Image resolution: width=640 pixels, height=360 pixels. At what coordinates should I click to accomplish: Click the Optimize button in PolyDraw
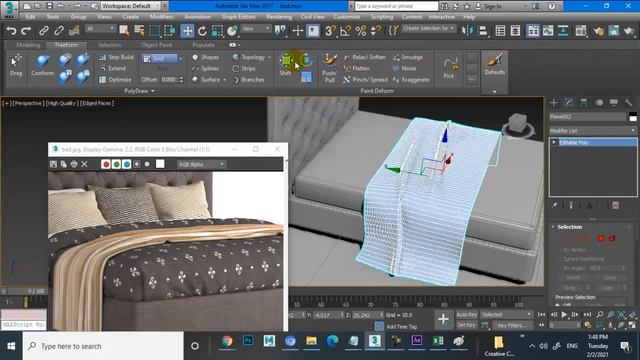[x=116, y=80]
